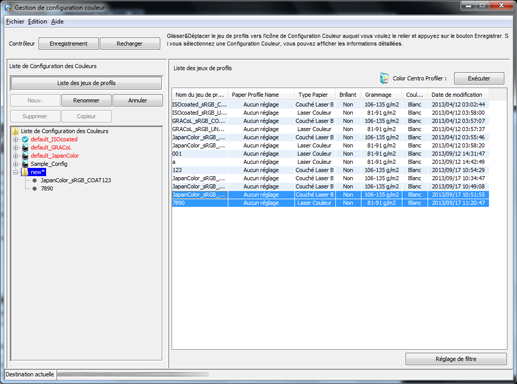This screenshot has height=384, width=517.
Task: Select the new* tree item
Action: 37,172
